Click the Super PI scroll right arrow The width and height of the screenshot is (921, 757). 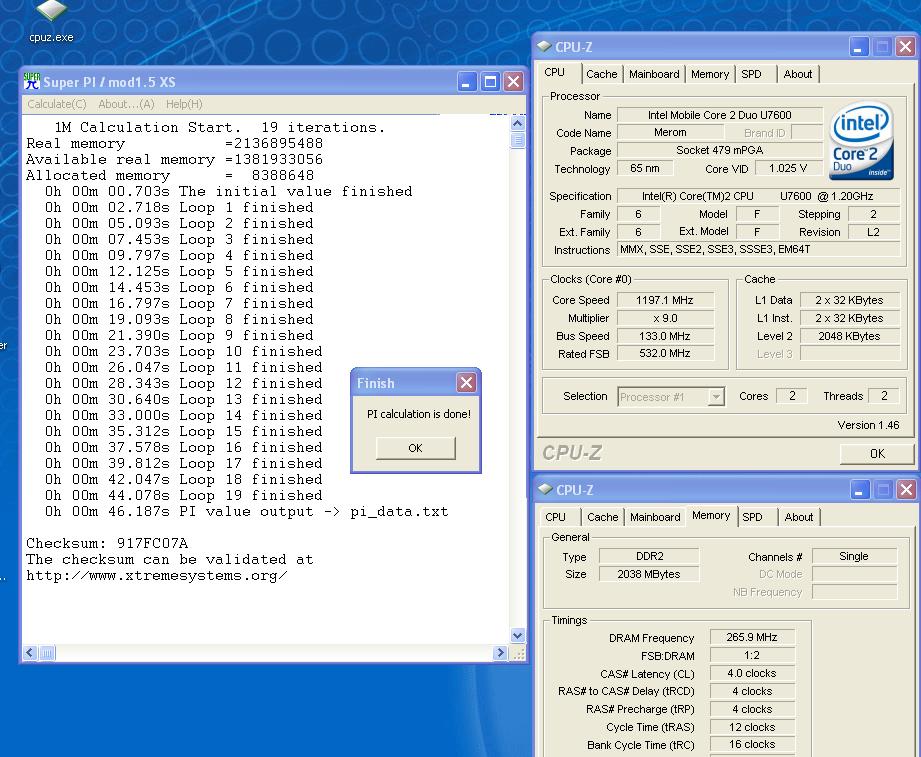click(500, 652)
